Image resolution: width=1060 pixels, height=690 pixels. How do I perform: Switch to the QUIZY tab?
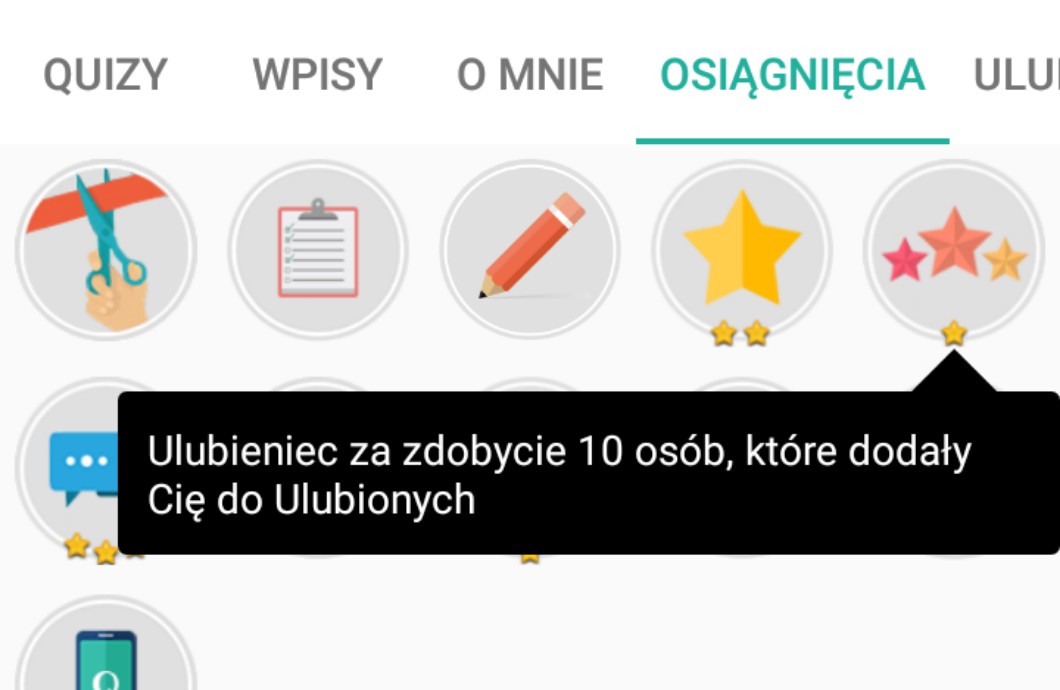point(105,74)
